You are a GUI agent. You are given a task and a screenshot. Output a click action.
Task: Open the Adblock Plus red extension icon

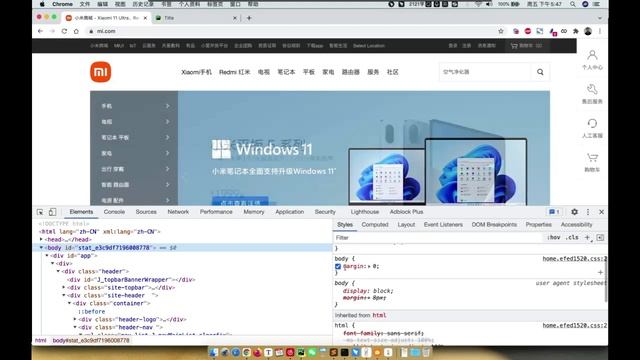pos(528,31)
